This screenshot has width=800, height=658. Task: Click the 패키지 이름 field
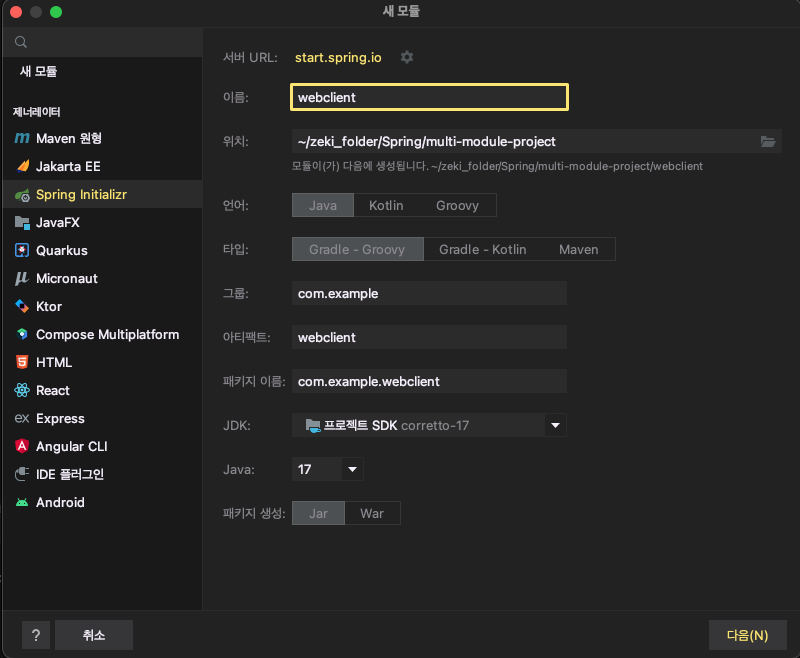coord(429,381)
